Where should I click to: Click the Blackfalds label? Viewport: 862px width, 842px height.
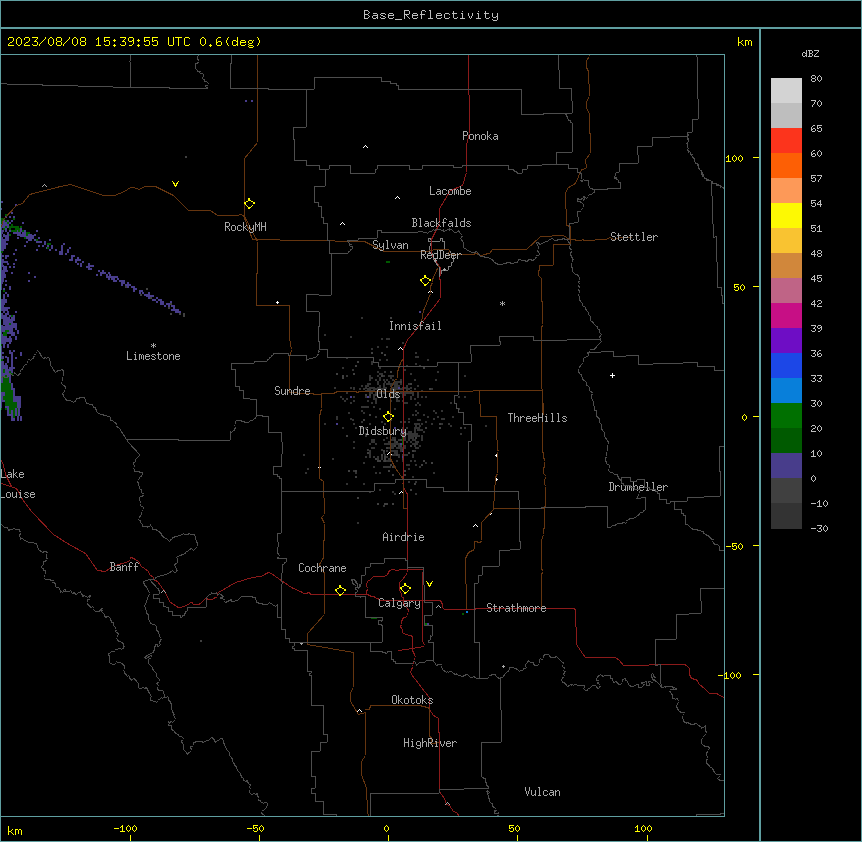coord(441,223)
